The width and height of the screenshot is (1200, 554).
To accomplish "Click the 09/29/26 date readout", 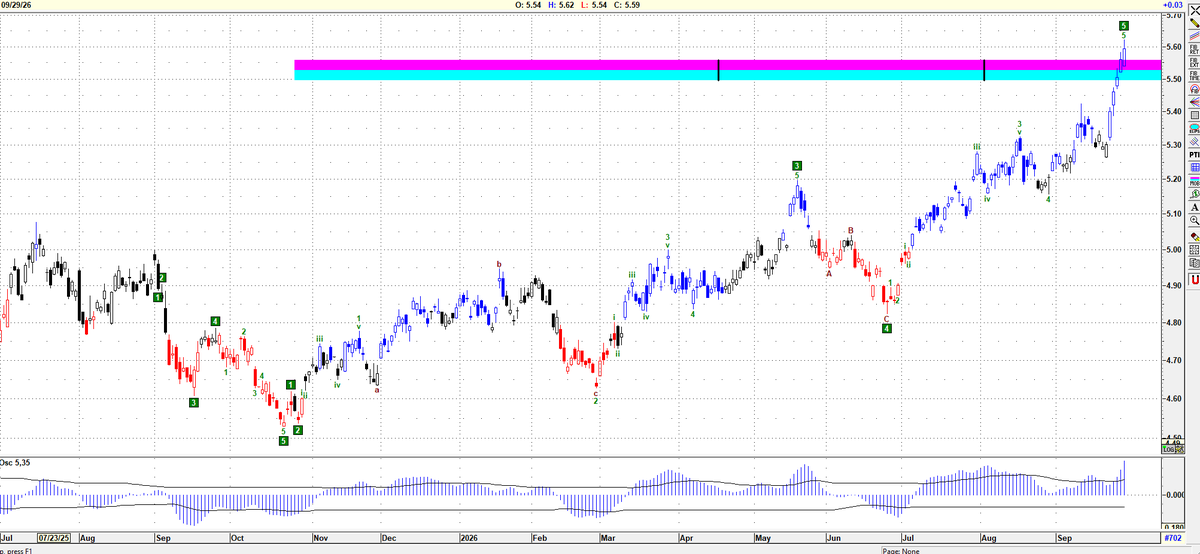I will pyautogui.click(x=14, y=5).
